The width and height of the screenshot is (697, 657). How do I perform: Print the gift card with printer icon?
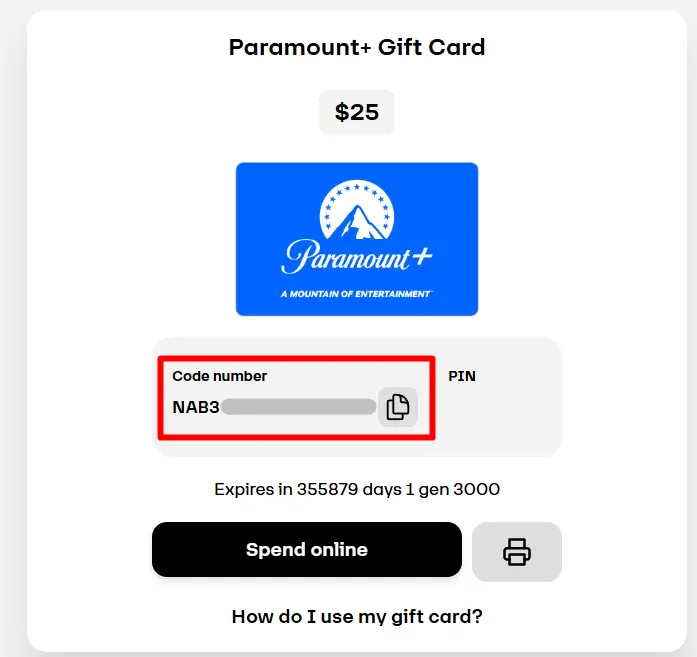tap(517, 551)
